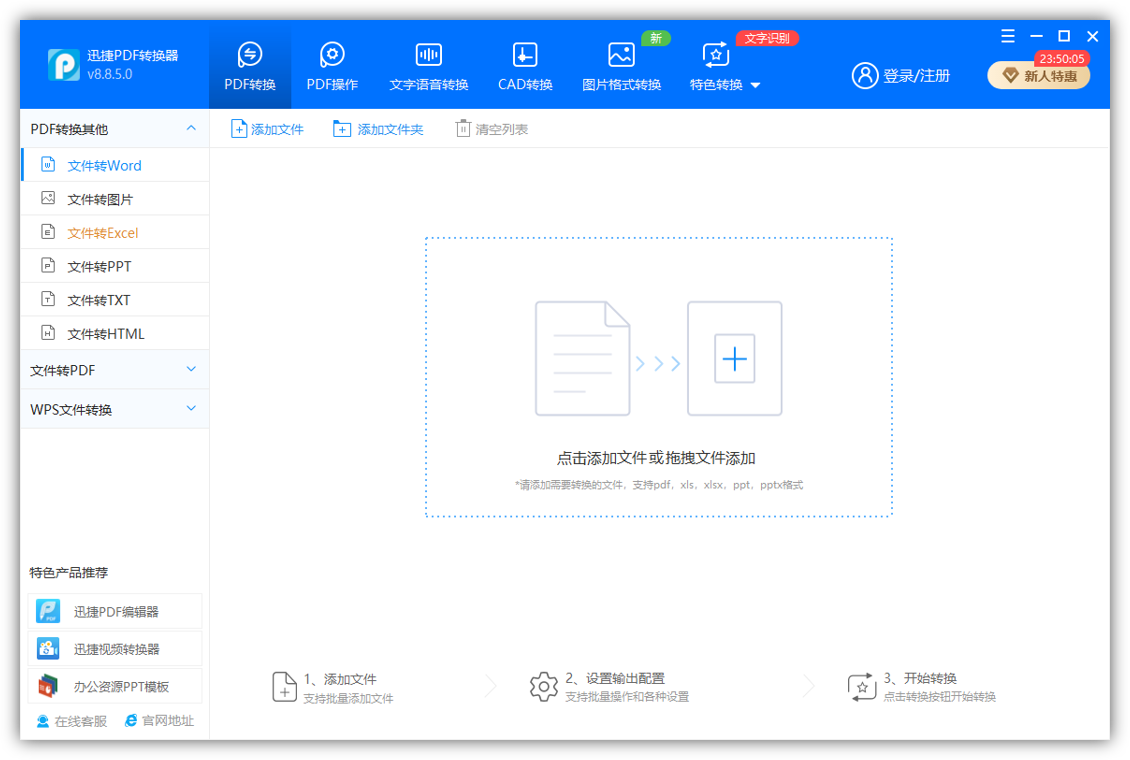Click the step 1 添加文件 icon
The image size is (1130, 760).
tap(284, 687)
